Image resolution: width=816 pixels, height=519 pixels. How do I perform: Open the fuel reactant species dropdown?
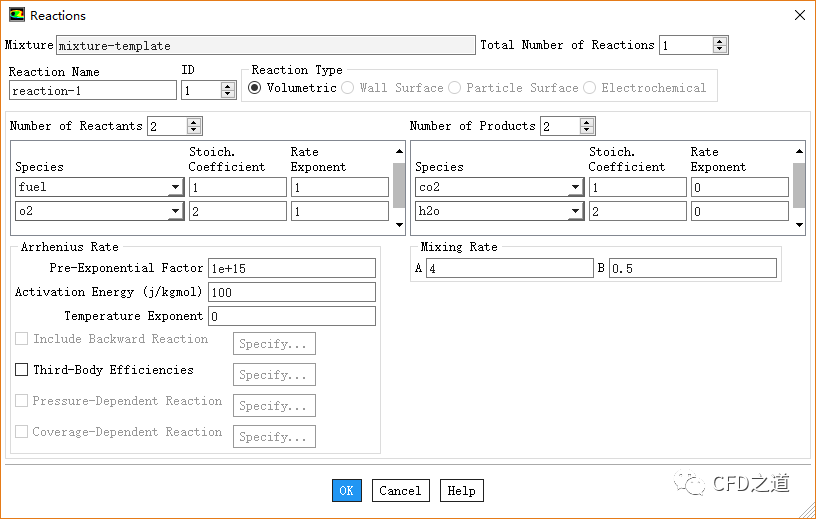(x=175, y=187)
